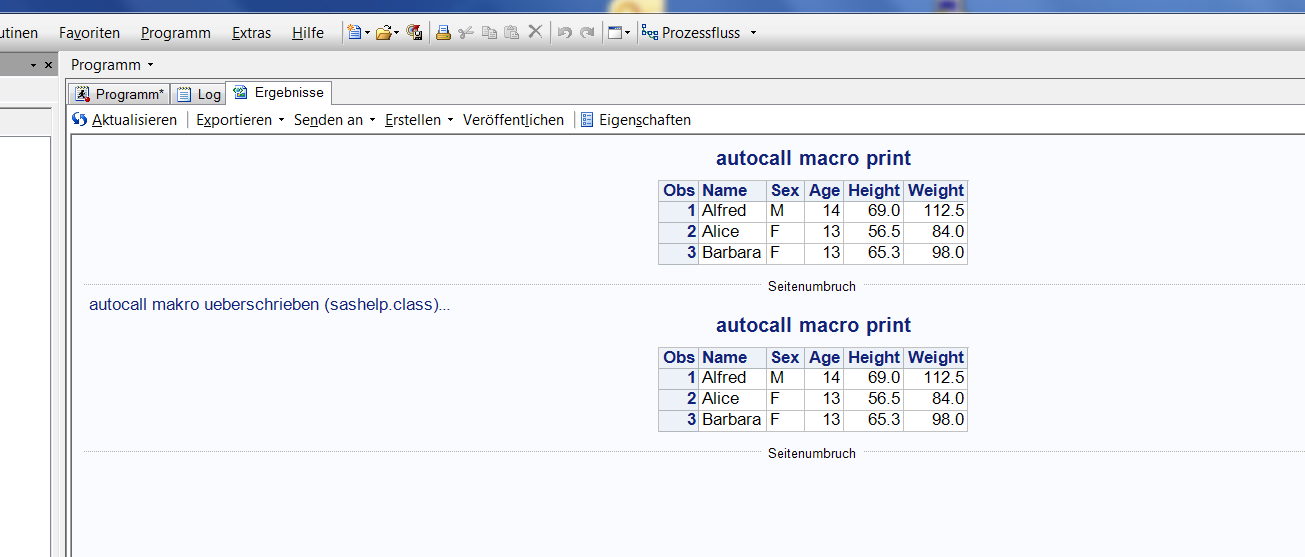Switch to the Log tab
Image resolution: width=1305 pixels, height=557 pixels.
(198, 94)
